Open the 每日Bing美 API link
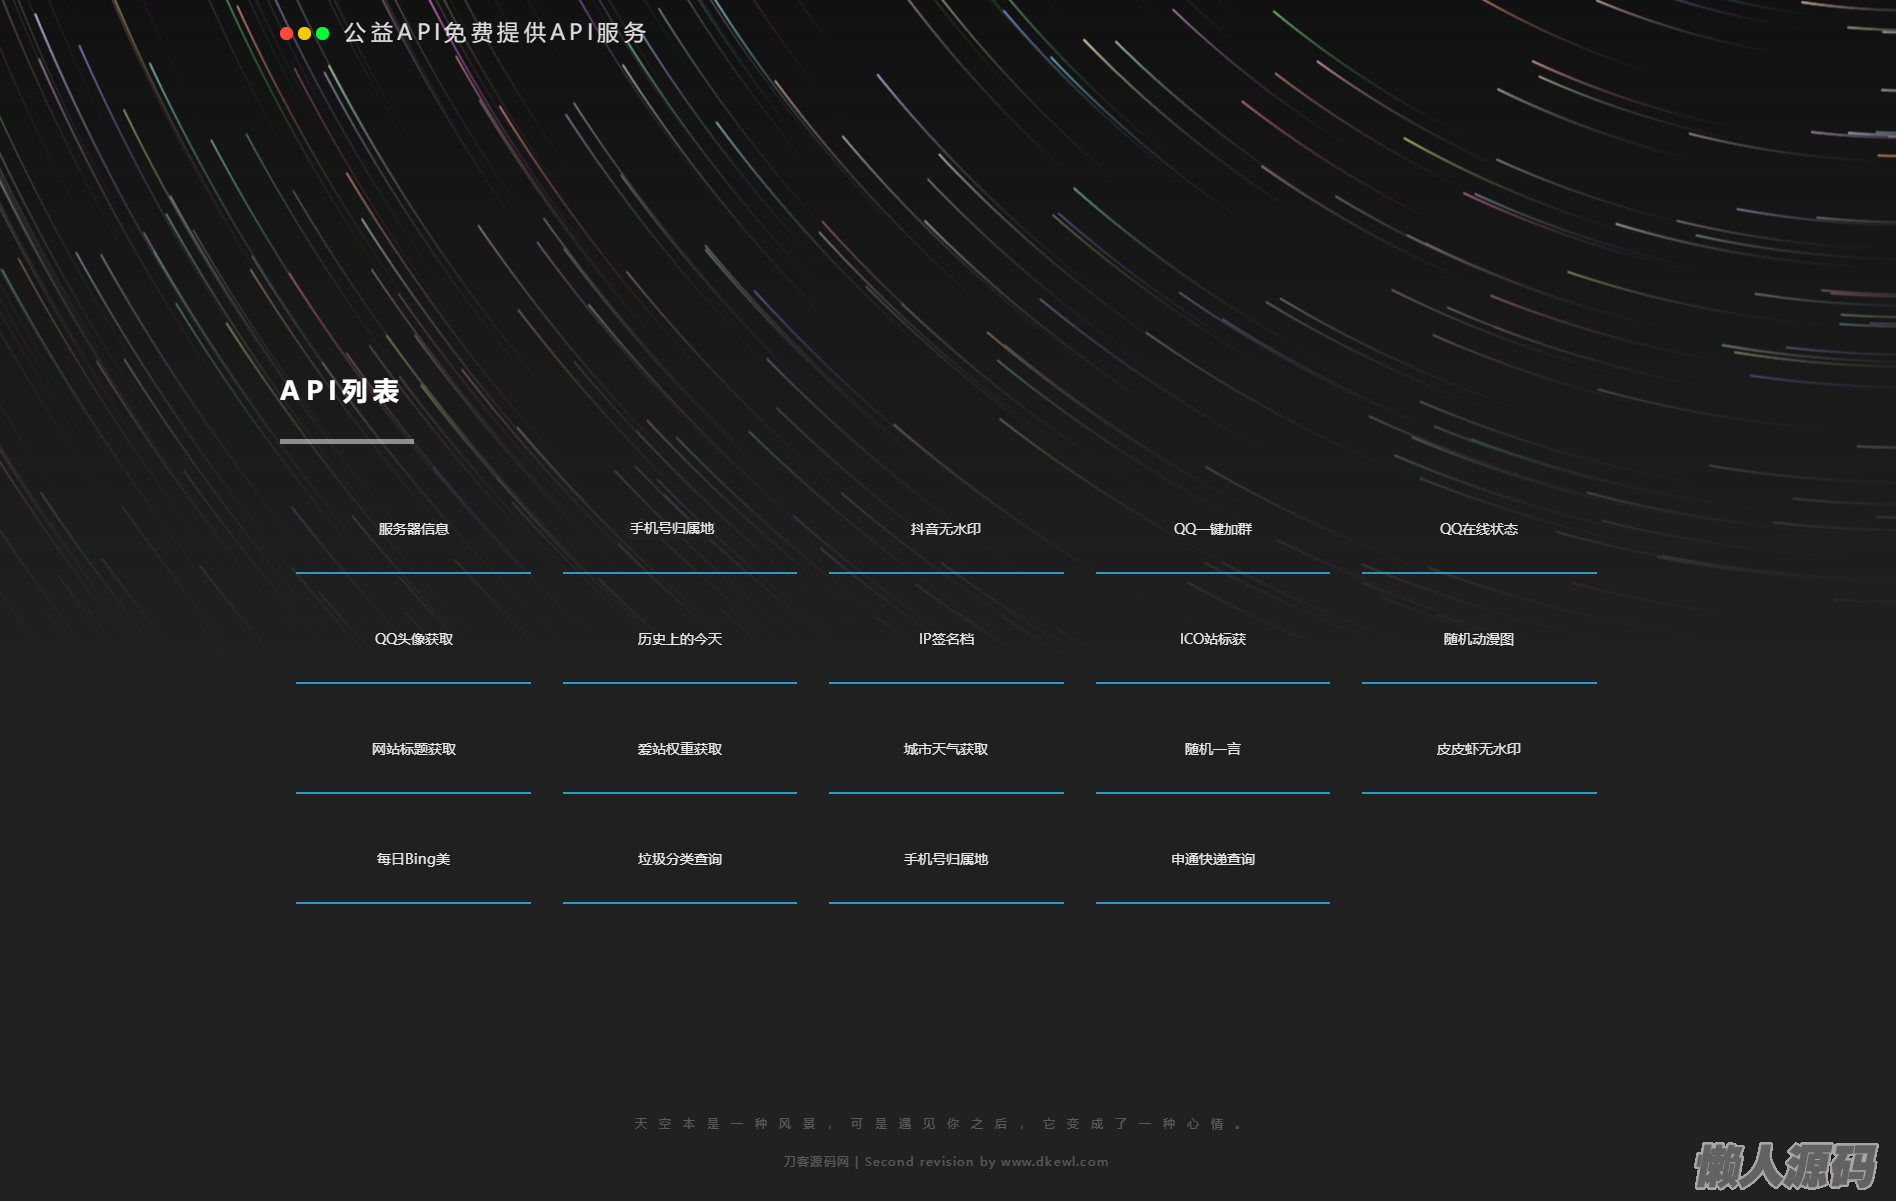 tap(413, 859)
